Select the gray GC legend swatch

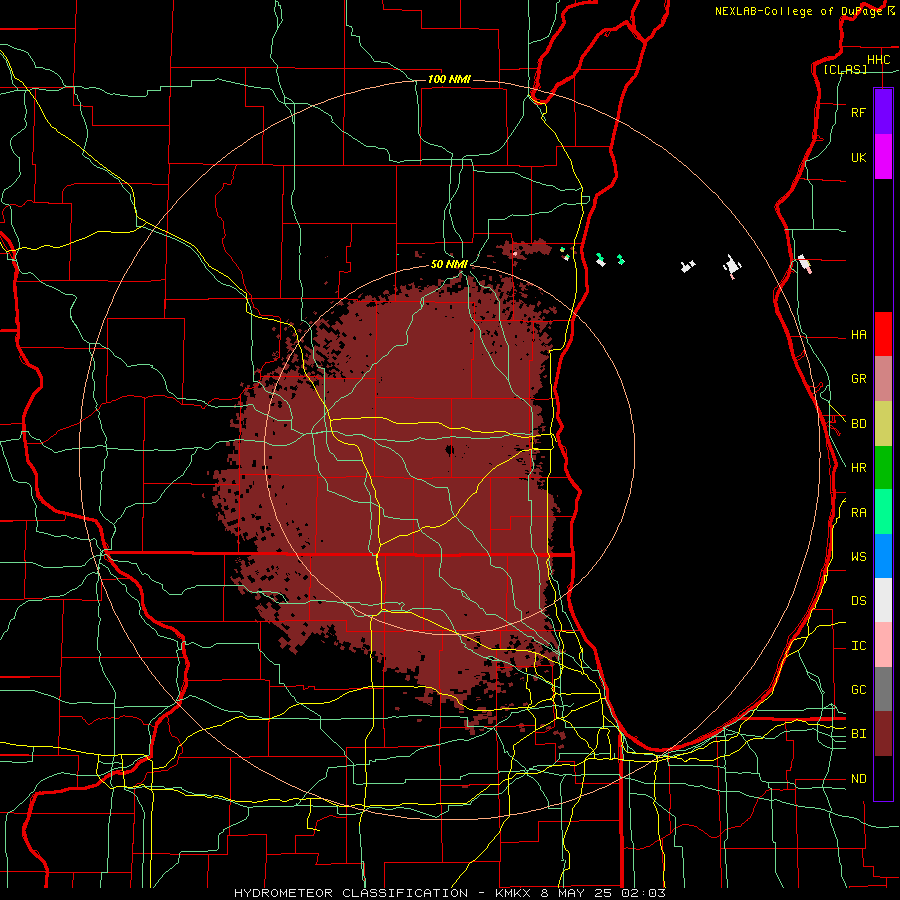click(883, 689)
